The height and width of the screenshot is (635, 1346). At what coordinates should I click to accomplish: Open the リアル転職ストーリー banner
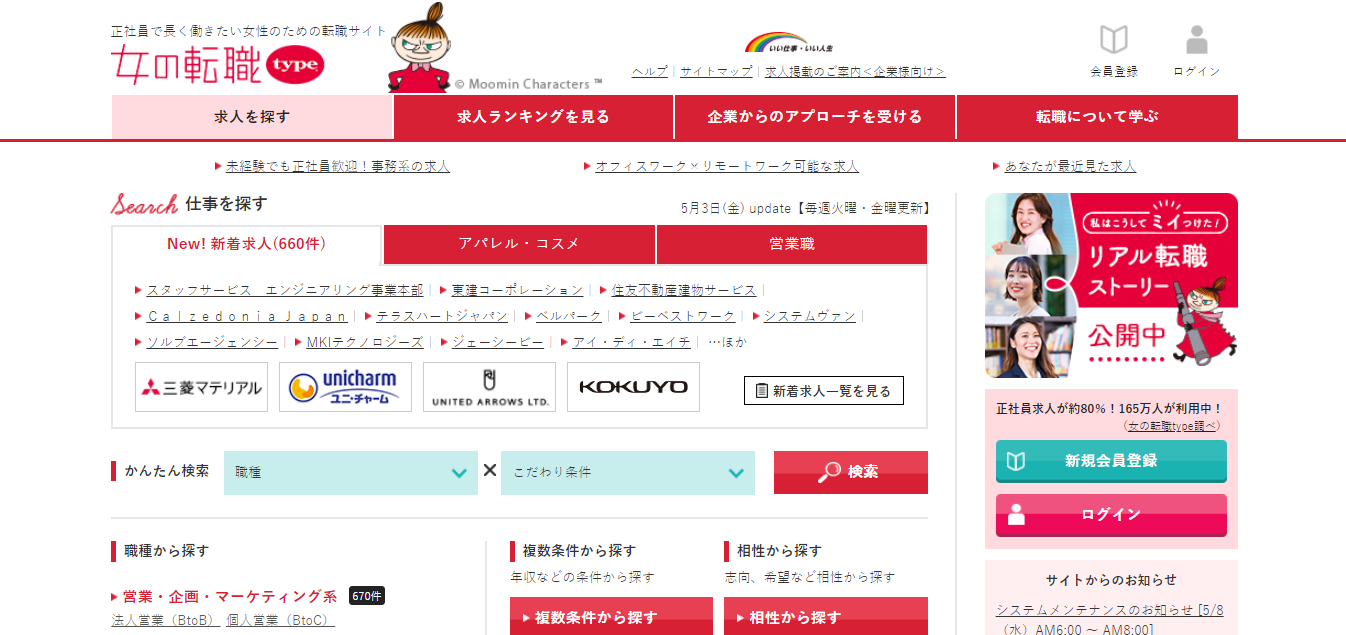tap(1111, 285)
